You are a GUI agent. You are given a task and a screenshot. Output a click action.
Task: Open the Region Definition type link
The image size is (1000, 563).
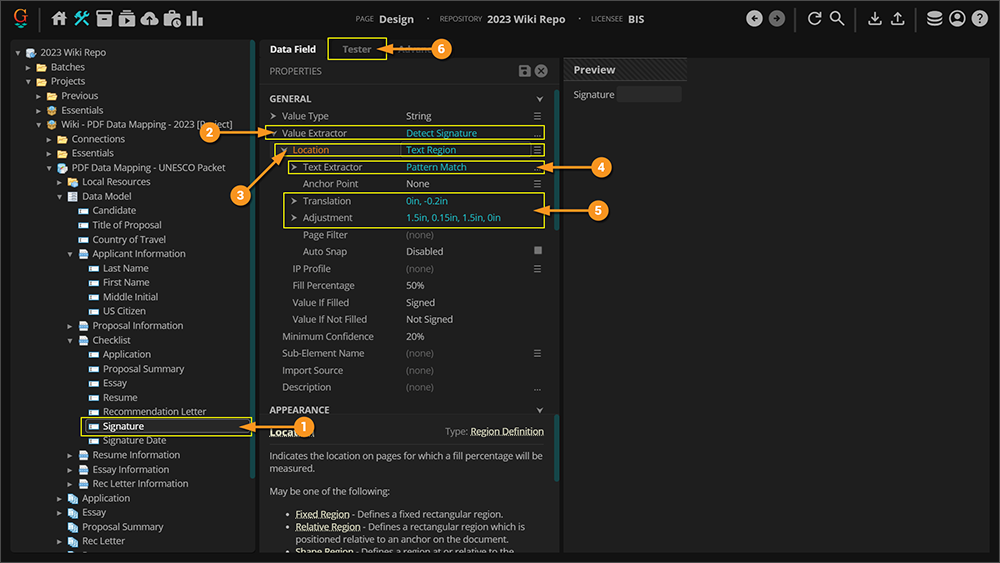click(x=507, y=432)
